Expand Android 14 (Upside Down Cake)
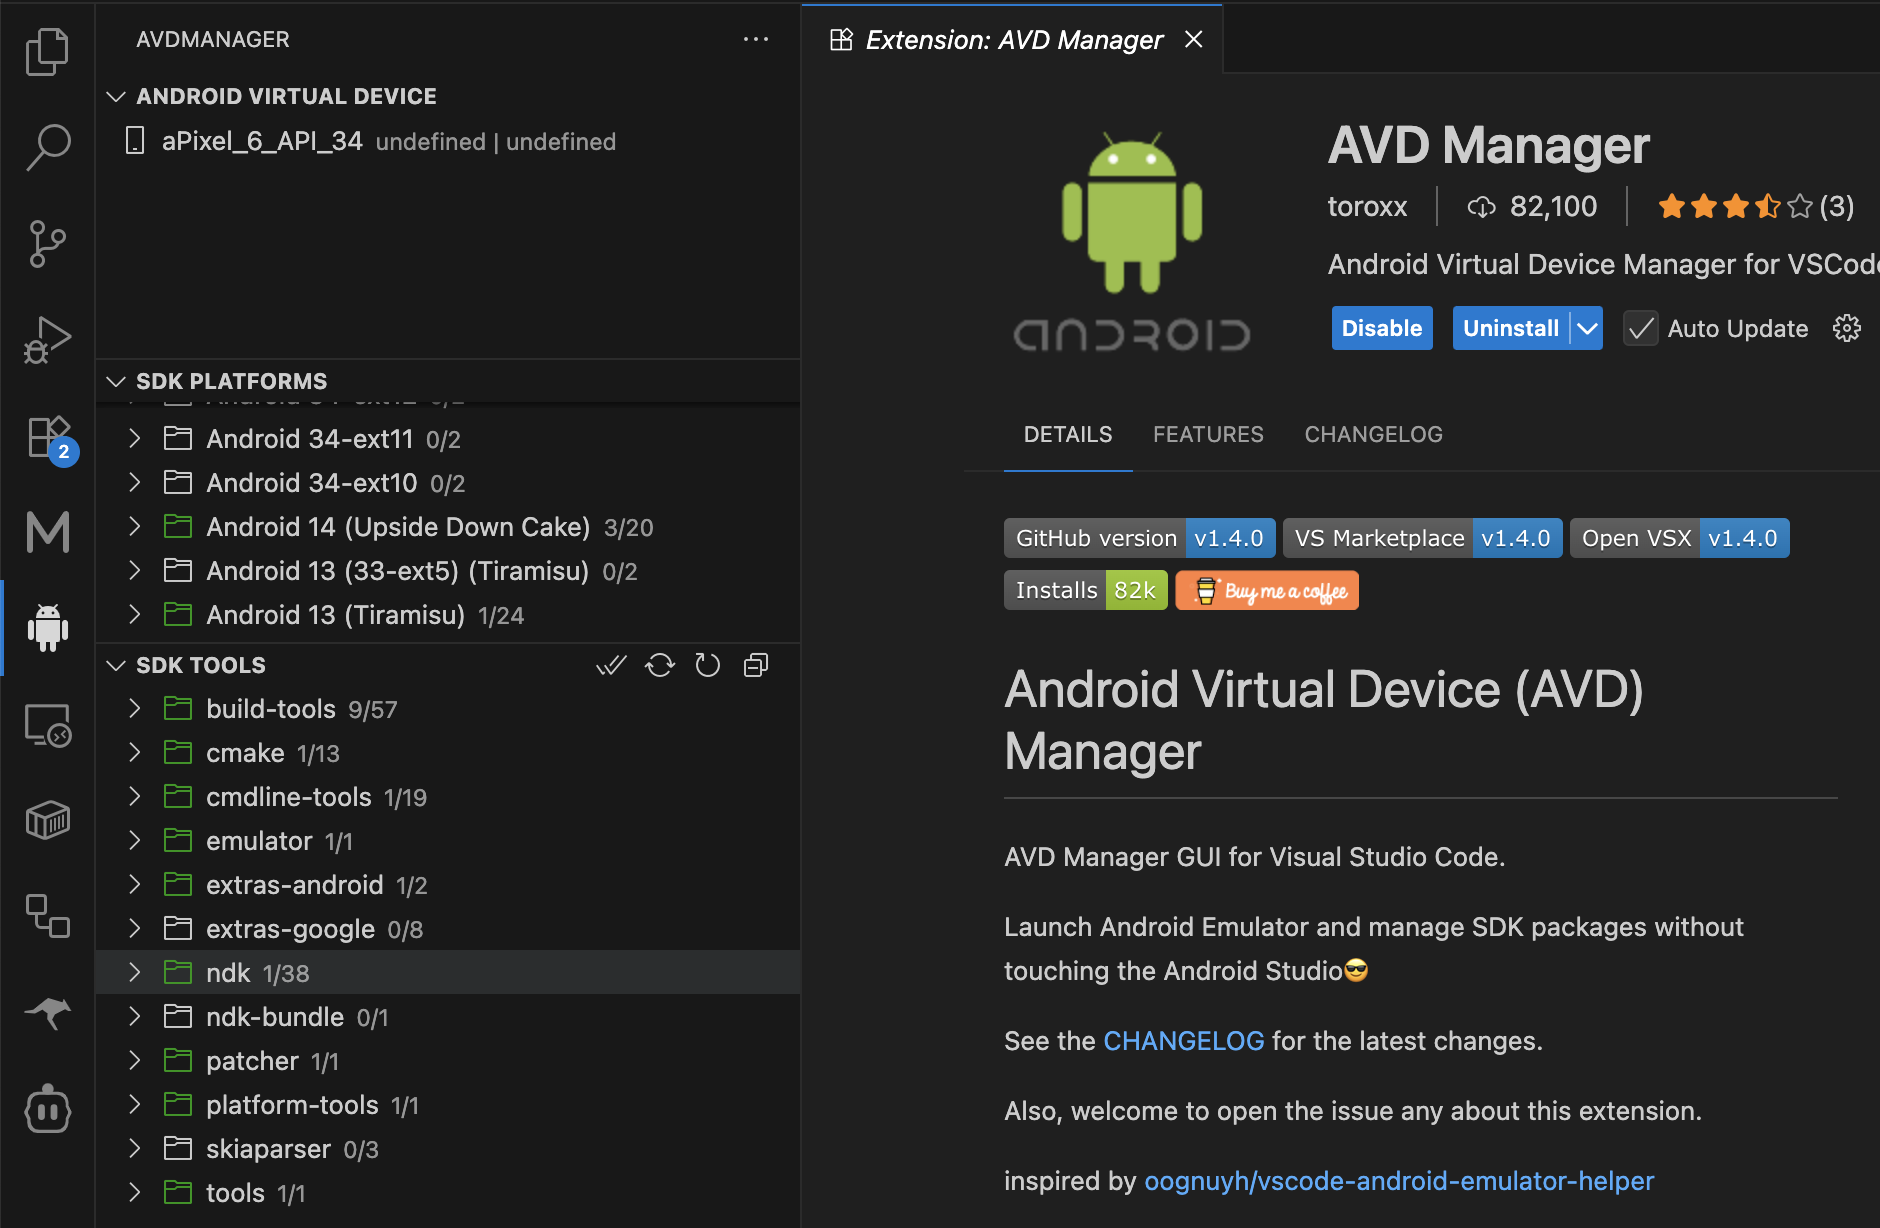The image size is (1880, 1228). (x=135, y=526)
